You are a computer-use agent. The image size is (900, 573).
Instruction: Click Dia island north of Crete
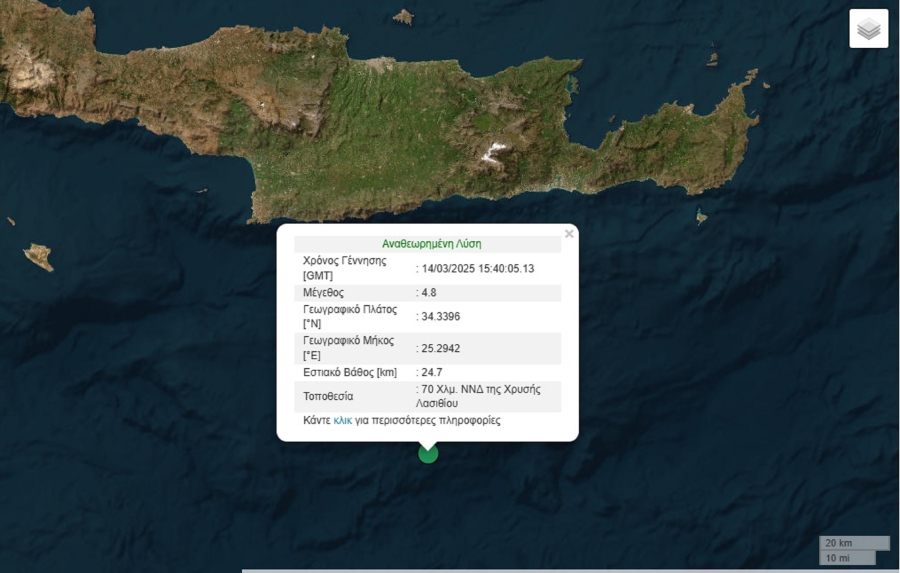403,16
